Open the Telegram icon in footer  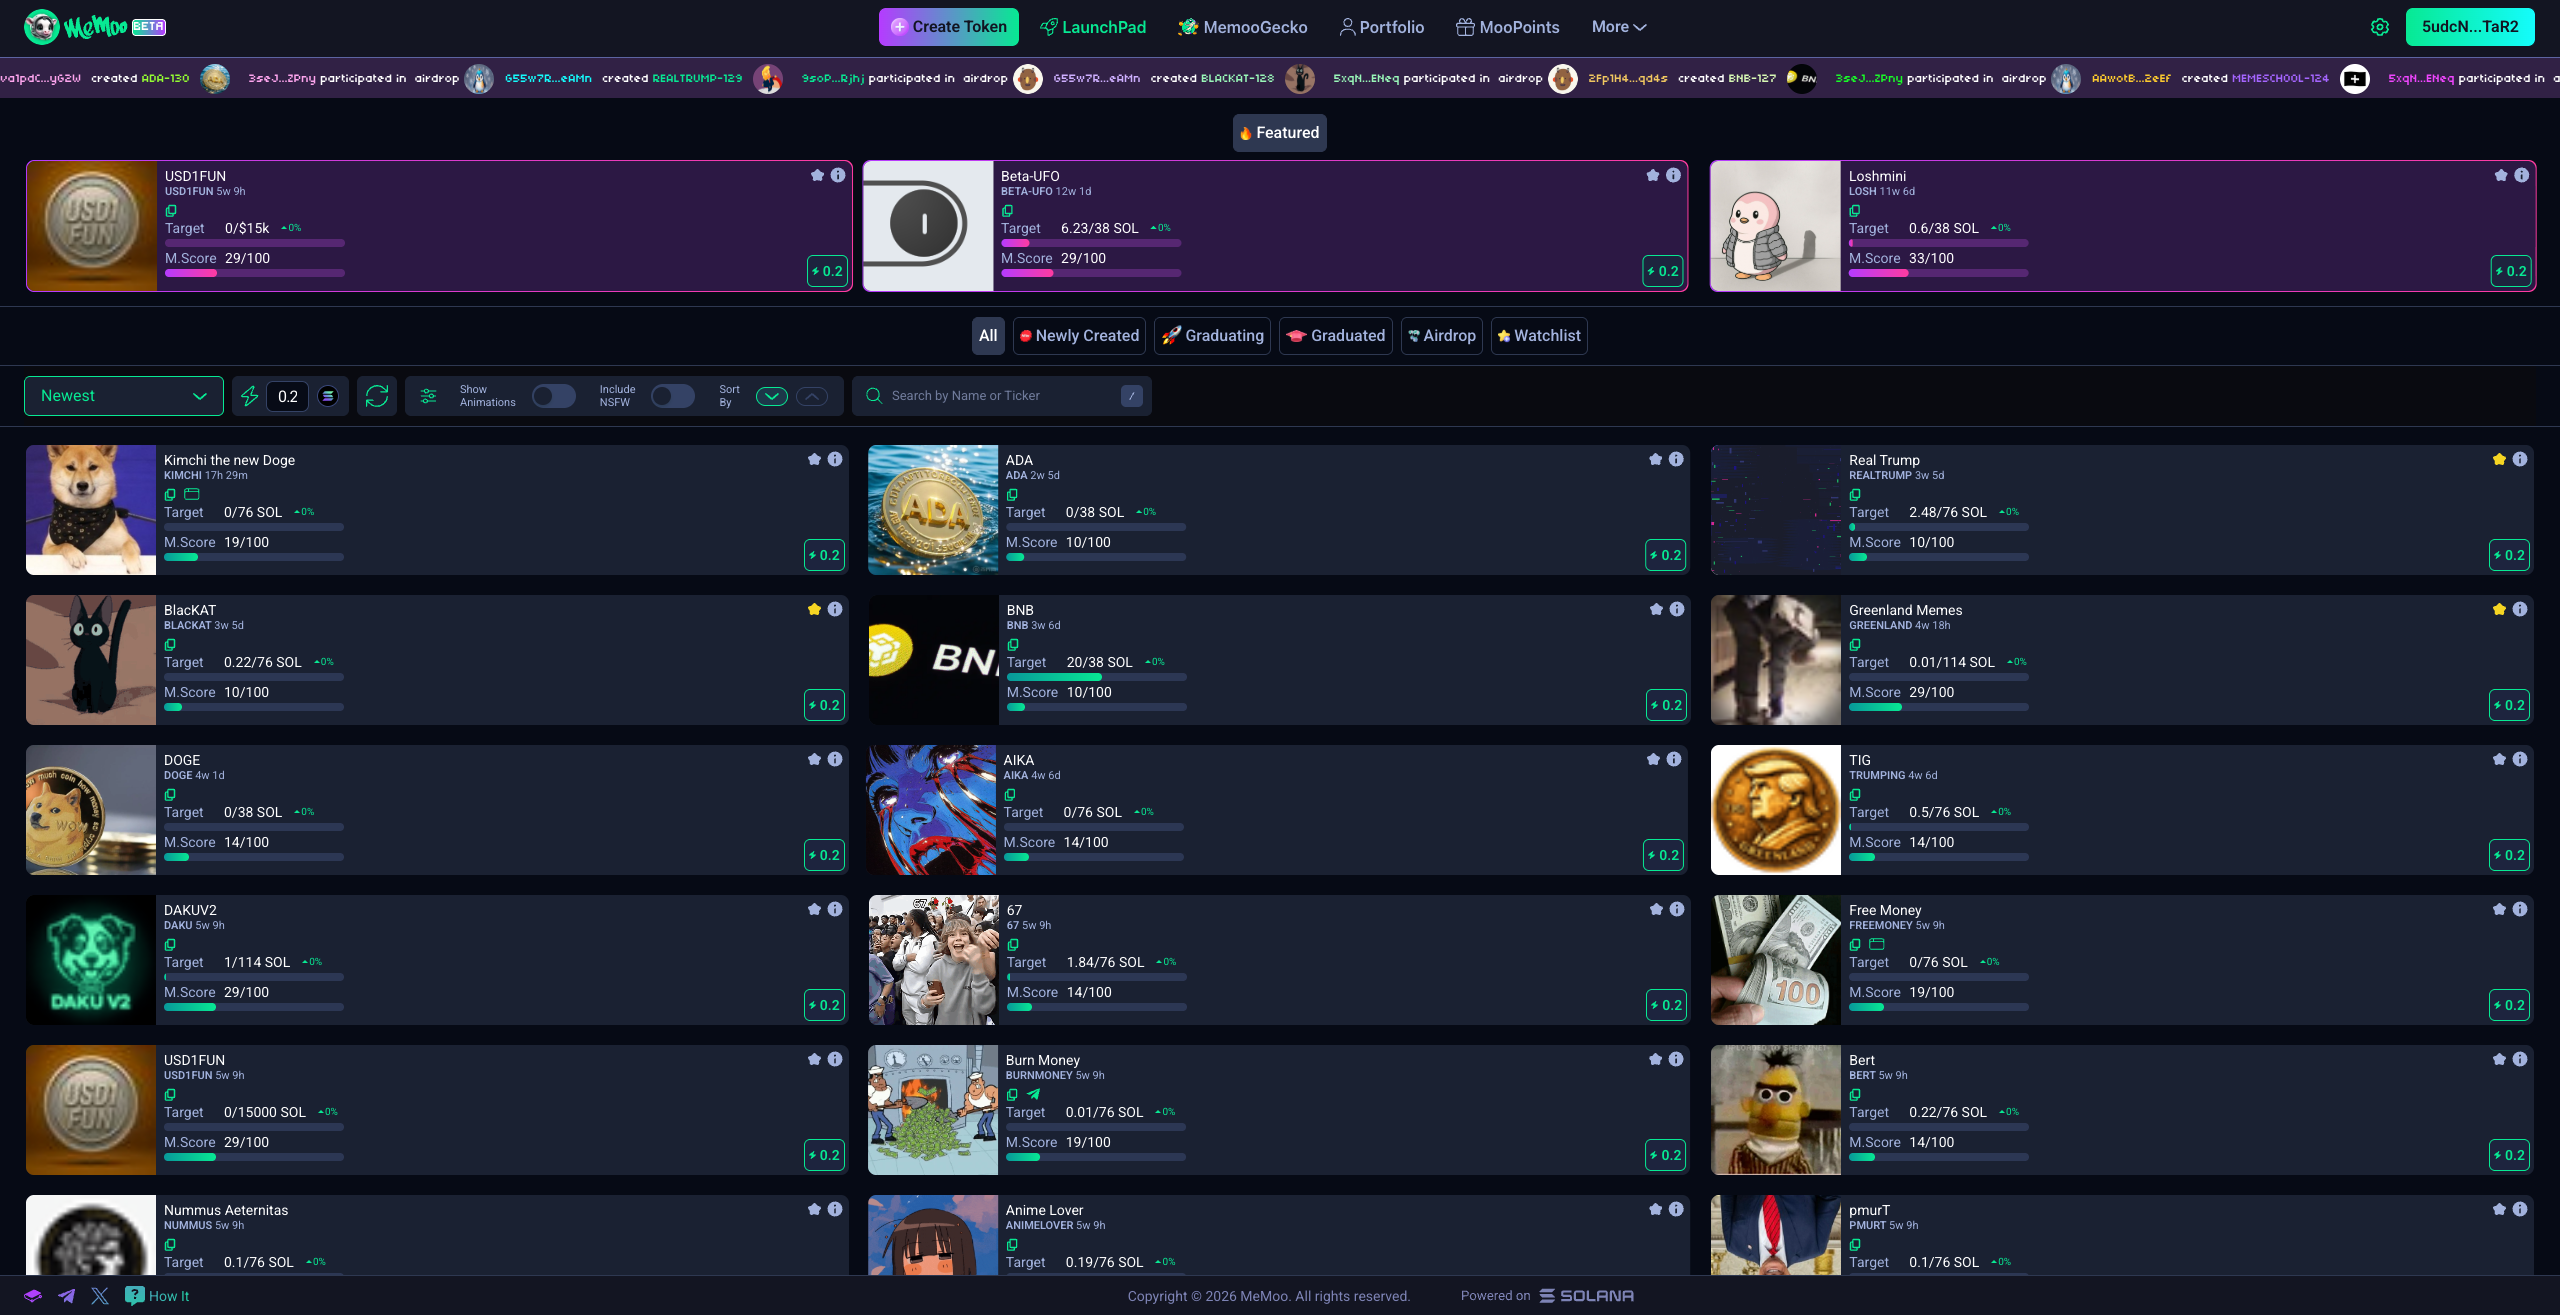[x=66, y=1296]
